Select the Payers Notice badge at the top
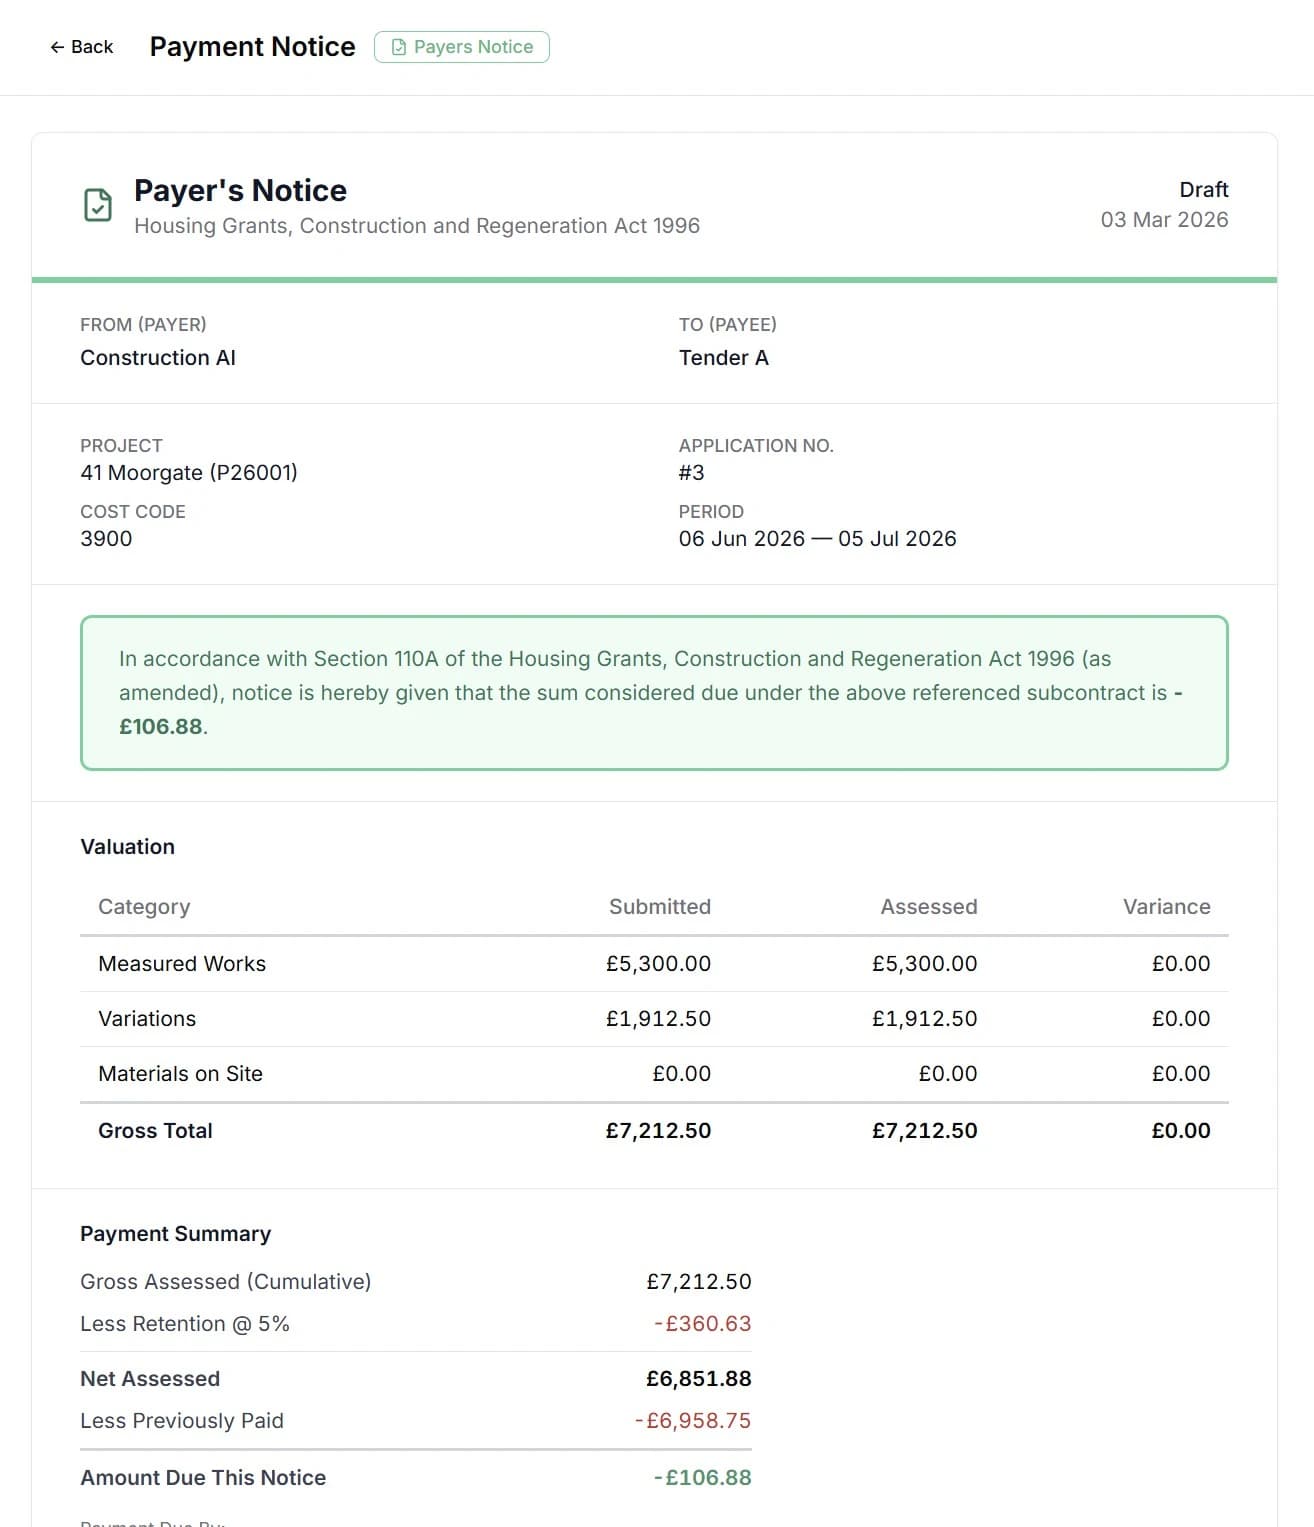This screenshot has width=1314, height=1527. coord(461,46)
